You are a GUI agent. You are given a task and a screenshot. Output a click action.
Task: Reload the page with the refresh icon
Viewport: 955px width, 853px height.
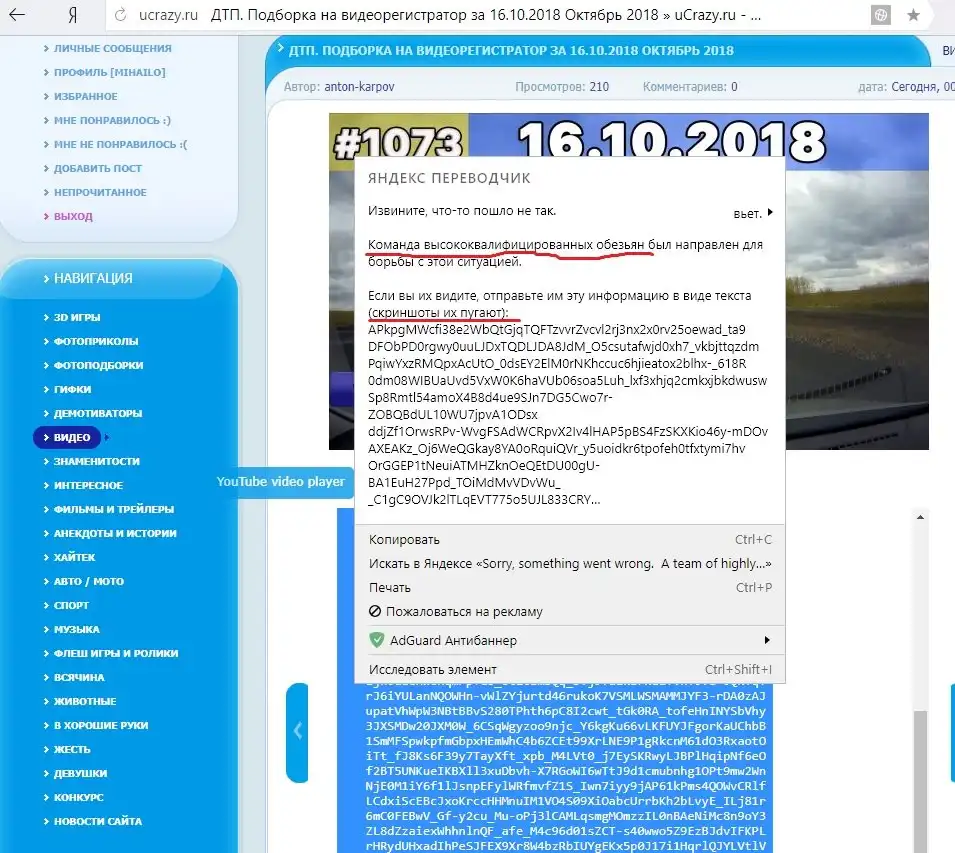pyautogui.click(x=121, y=15)
